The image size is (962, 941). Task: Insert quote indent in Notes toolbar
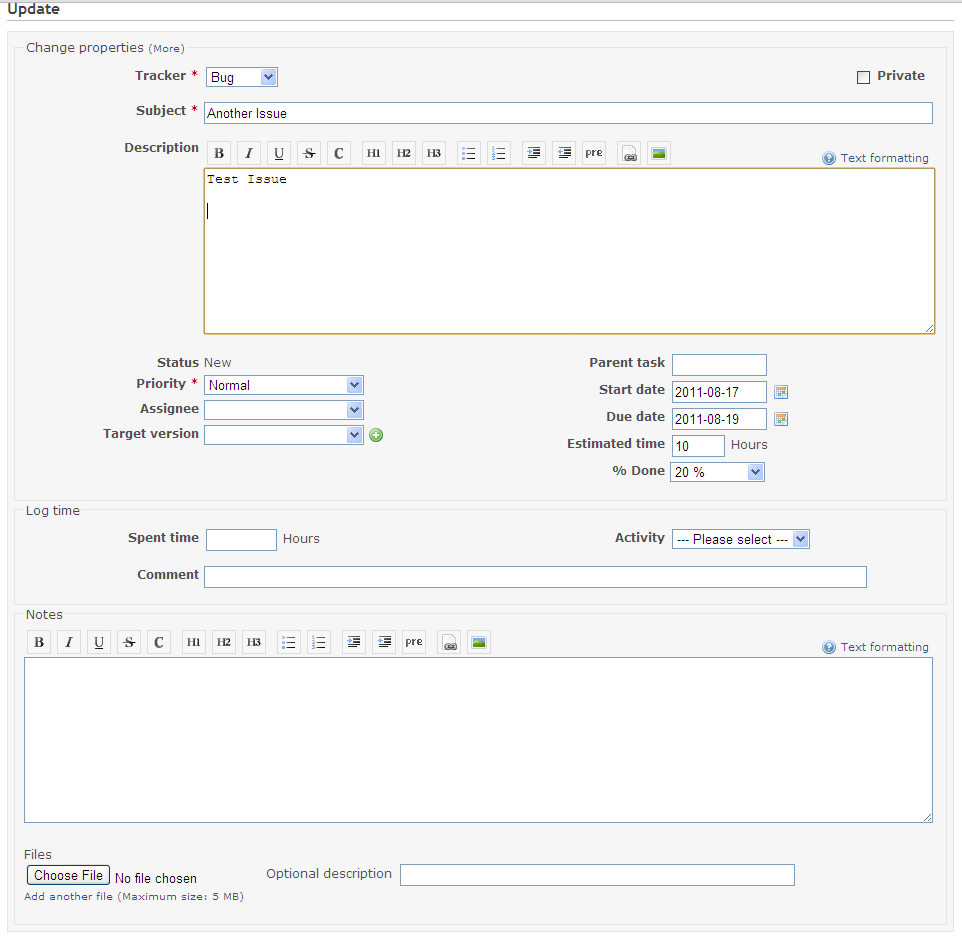[x=354, y=642]
